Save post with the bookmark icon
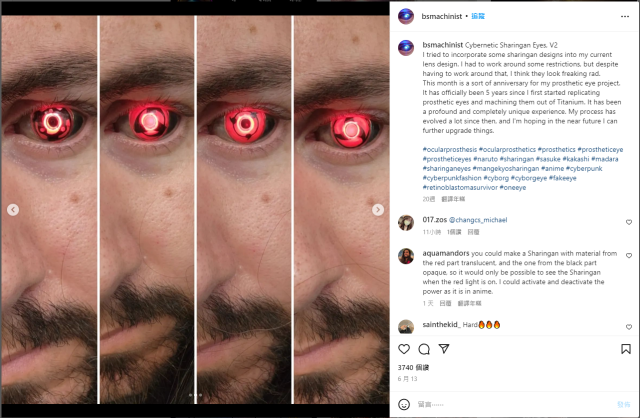640x418 pixels. [626, 350]
